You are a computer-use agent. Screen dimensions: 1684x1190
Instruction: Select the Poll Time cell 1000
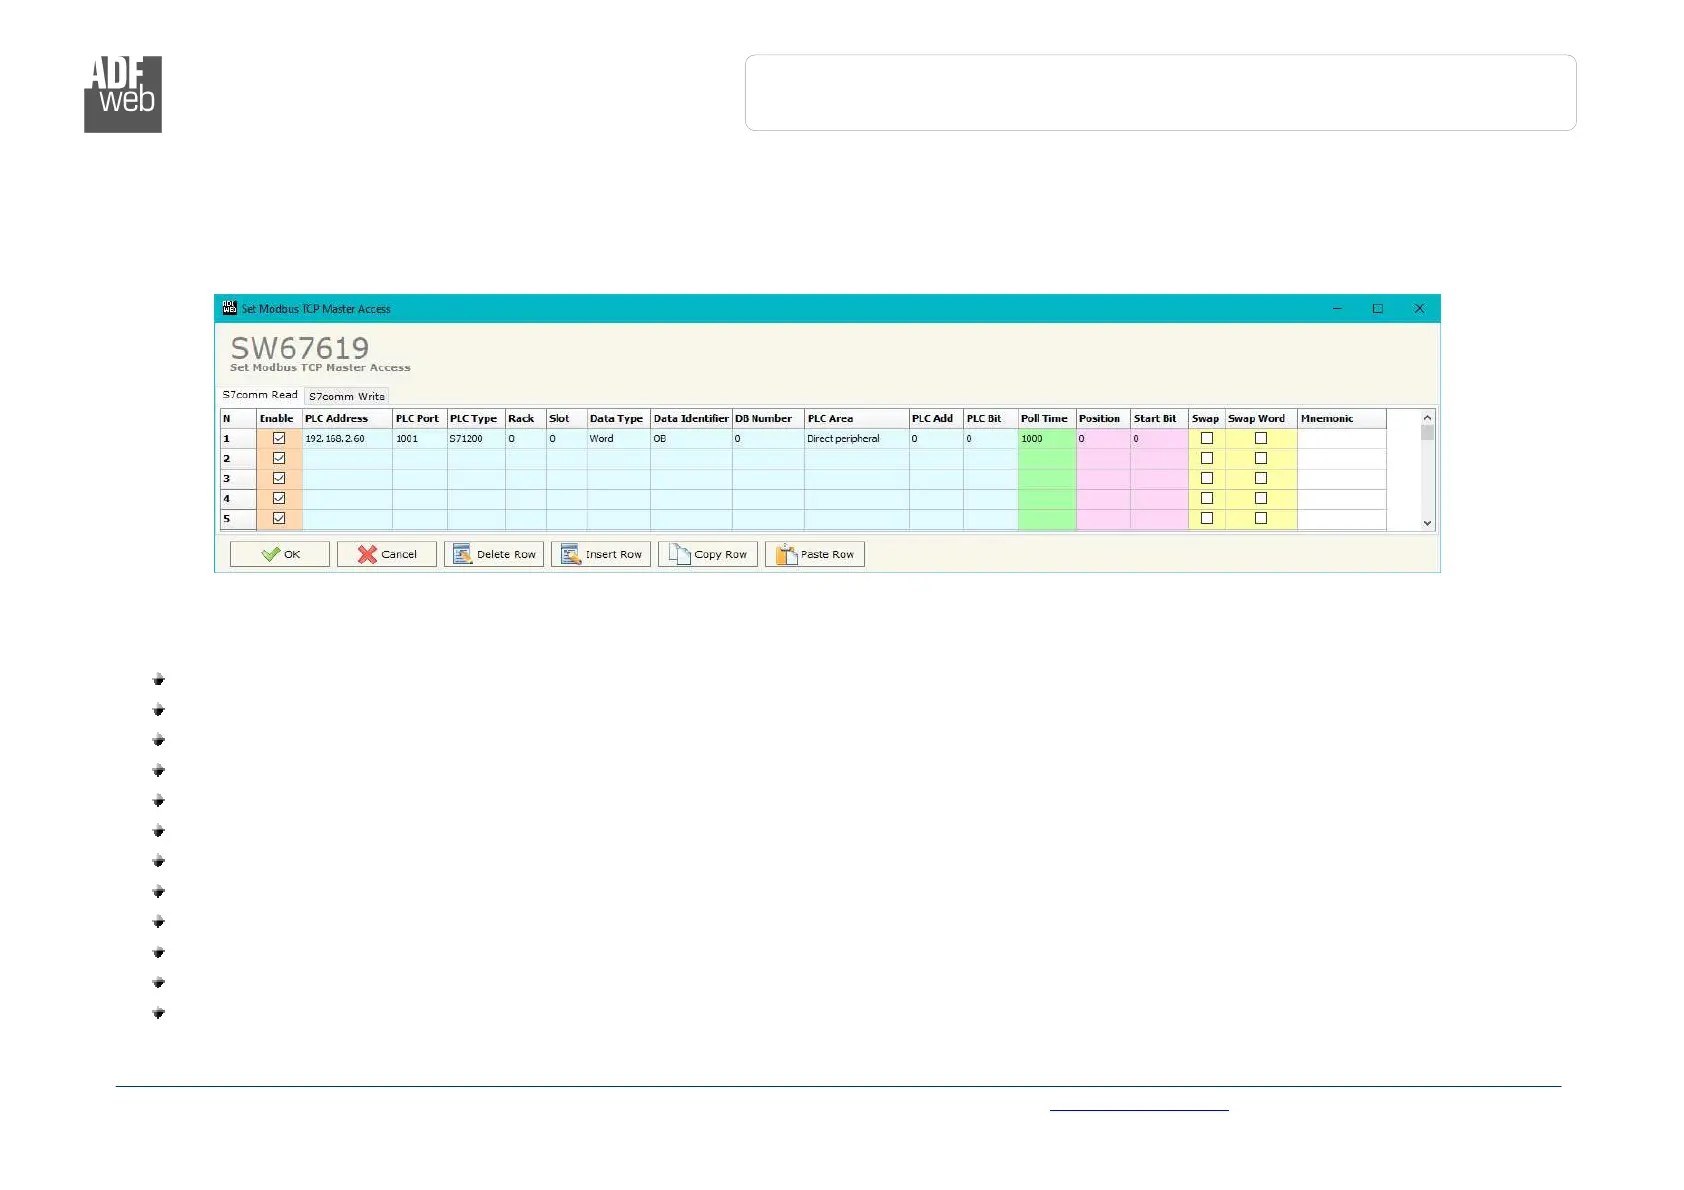(x=1047, y=439)
